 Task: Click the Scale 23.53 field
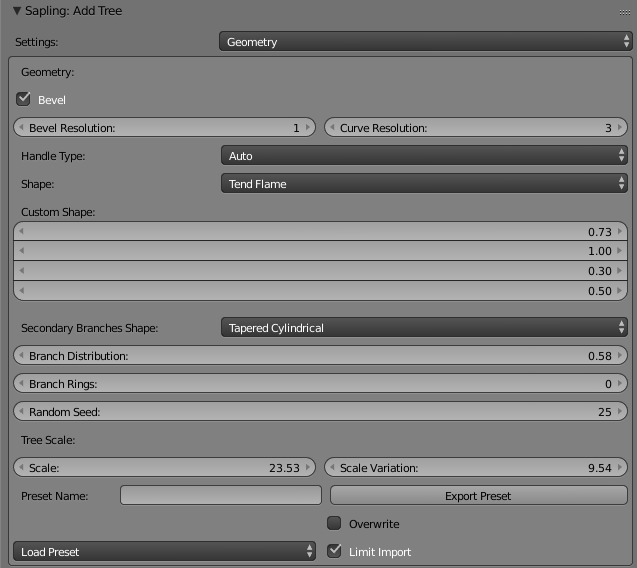pos(165,468)
